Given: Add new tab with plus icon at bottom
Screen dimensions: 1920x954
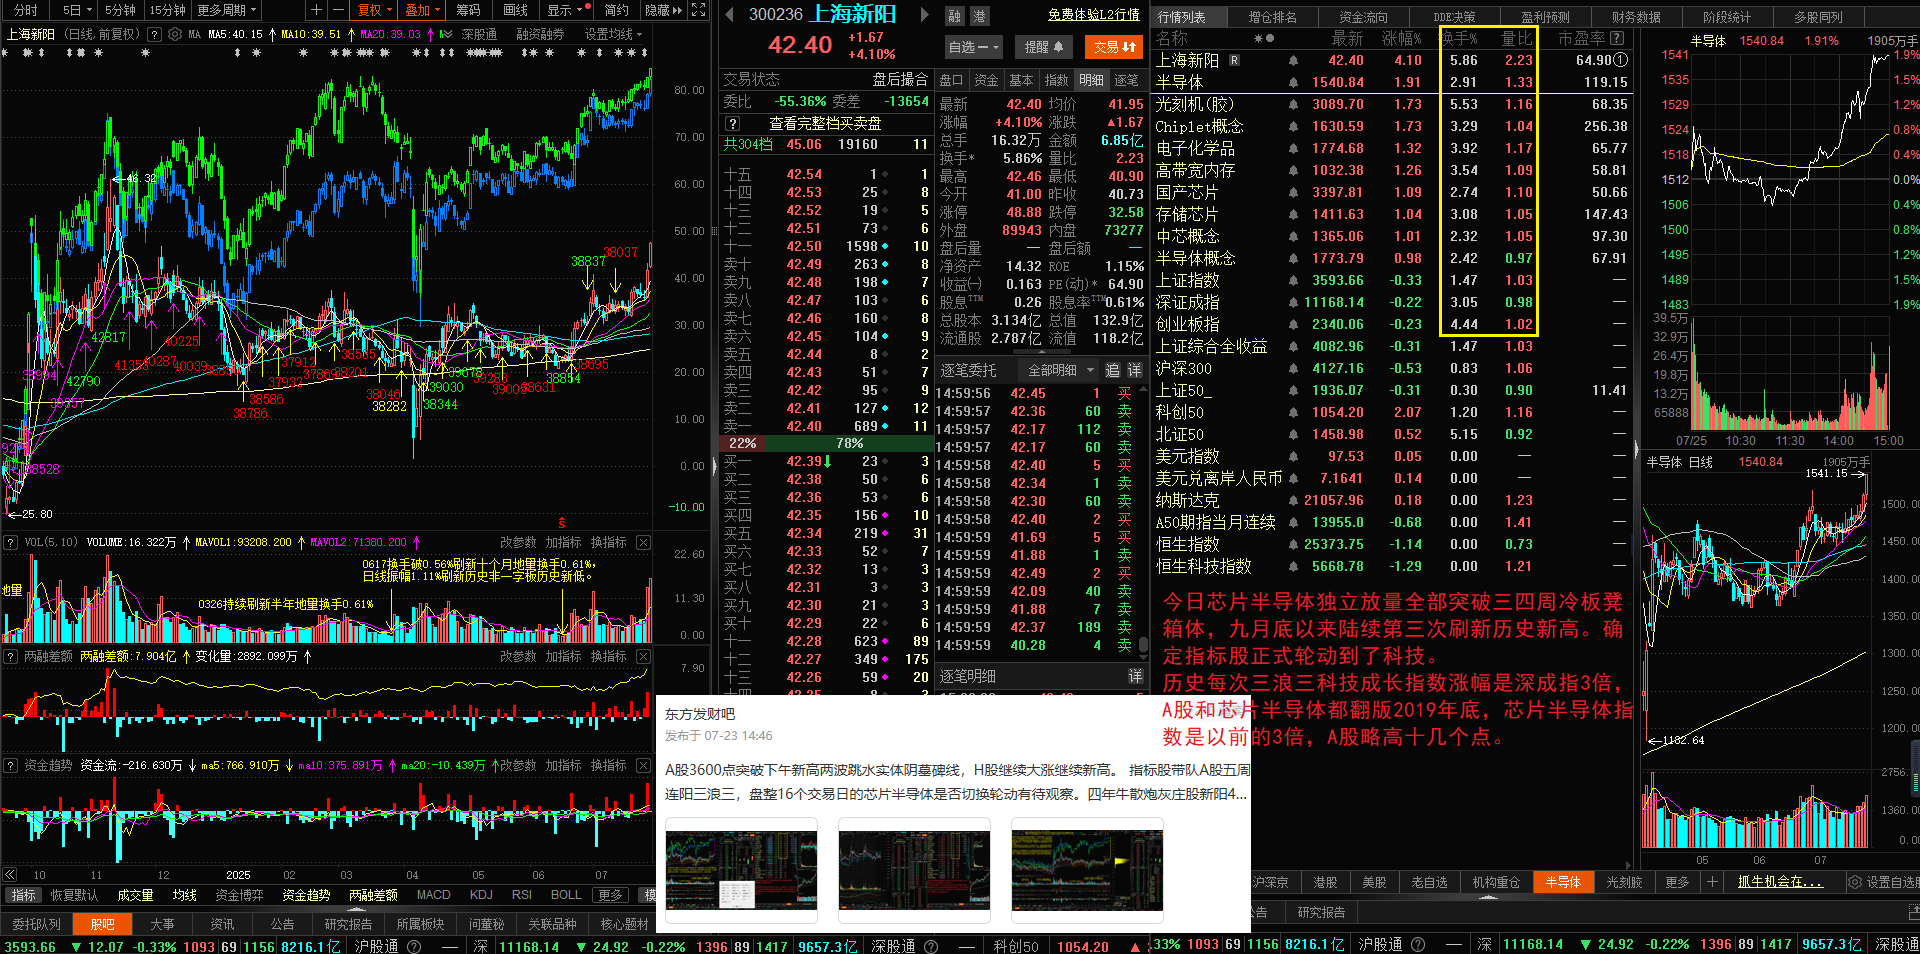Looking at the screenshot, I should (1712, 882).
